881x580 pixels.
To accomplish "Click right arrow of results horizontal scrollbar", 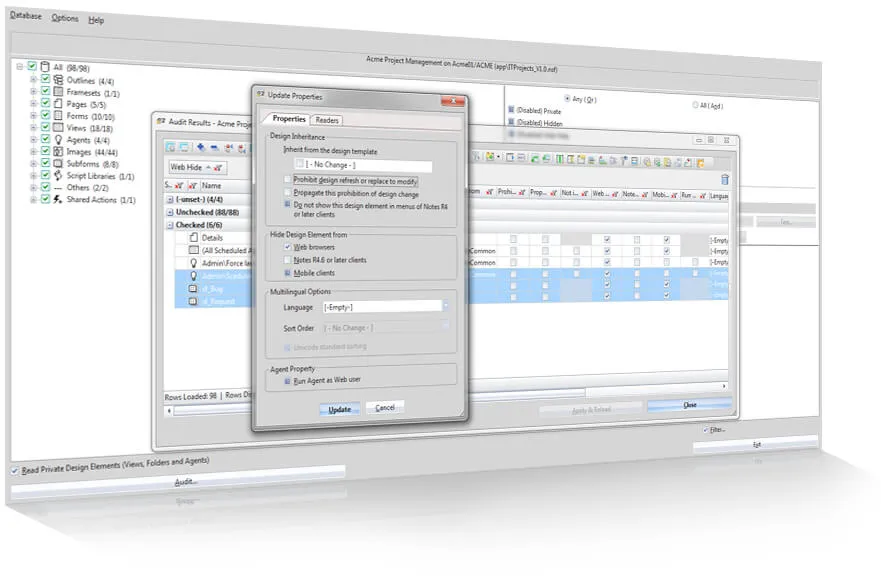I will point(724,386).
